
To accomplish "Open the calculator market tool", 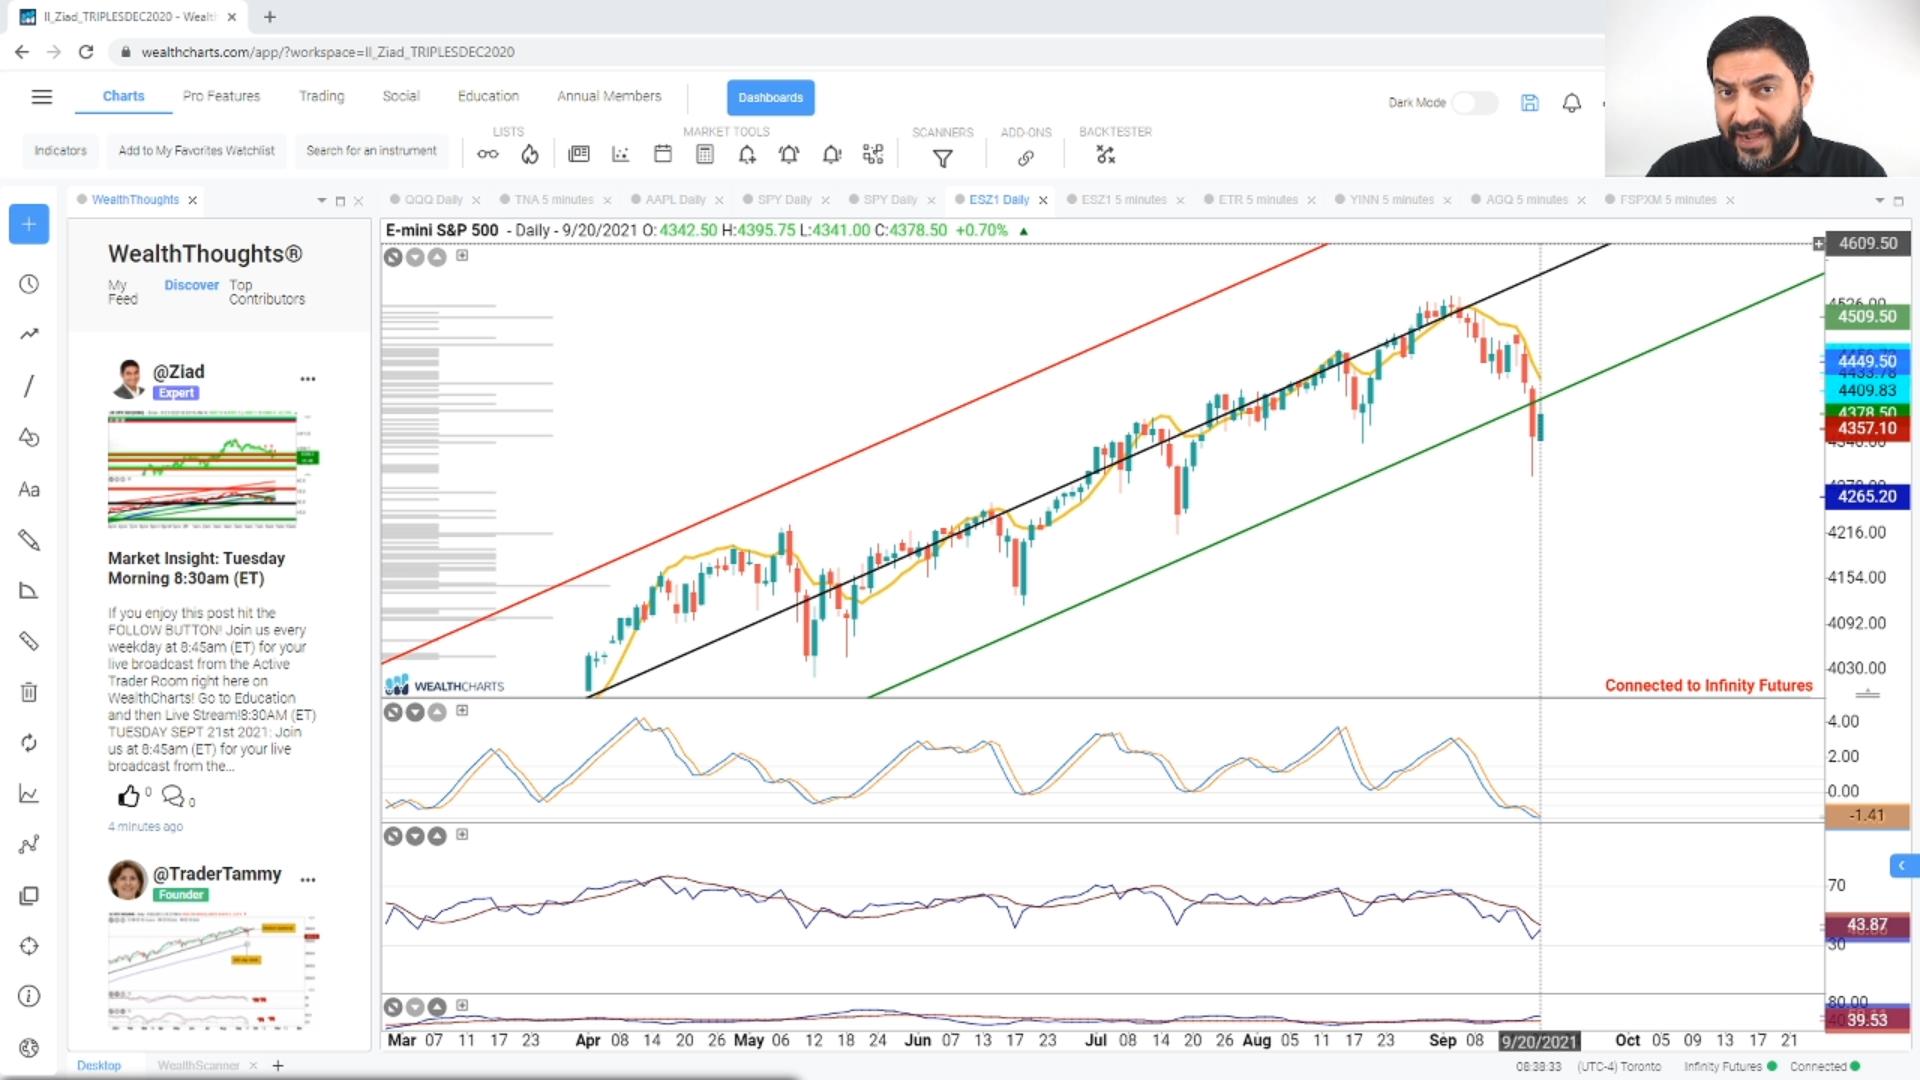I will pos(705,154).
